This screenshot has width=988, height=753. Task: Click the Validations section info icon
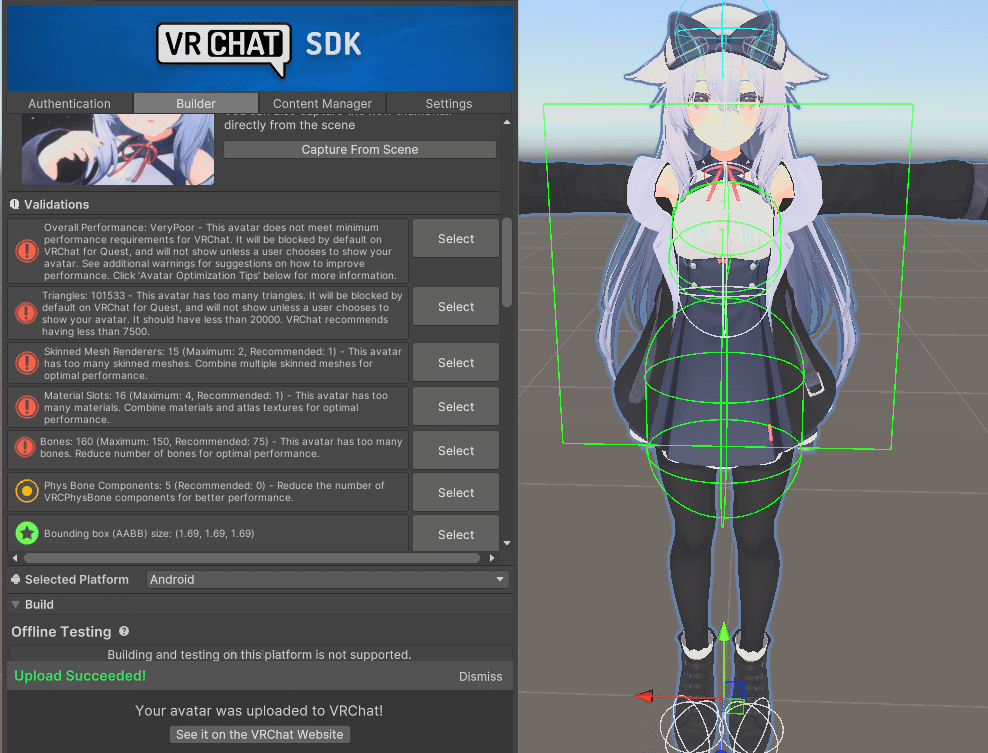pos(14,204)
